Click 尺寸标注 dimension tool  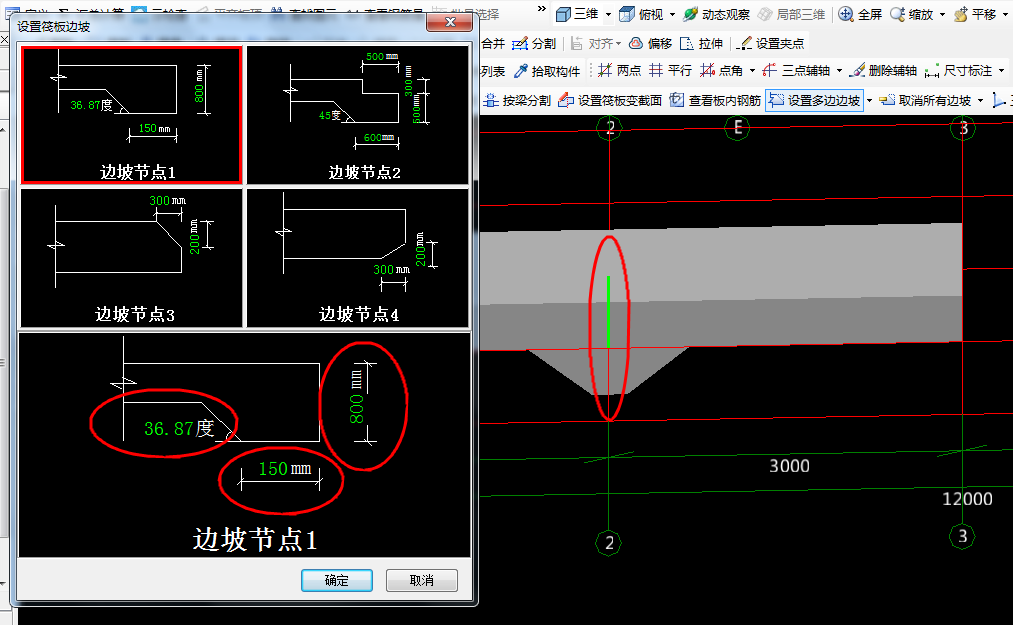pos(959,70)
